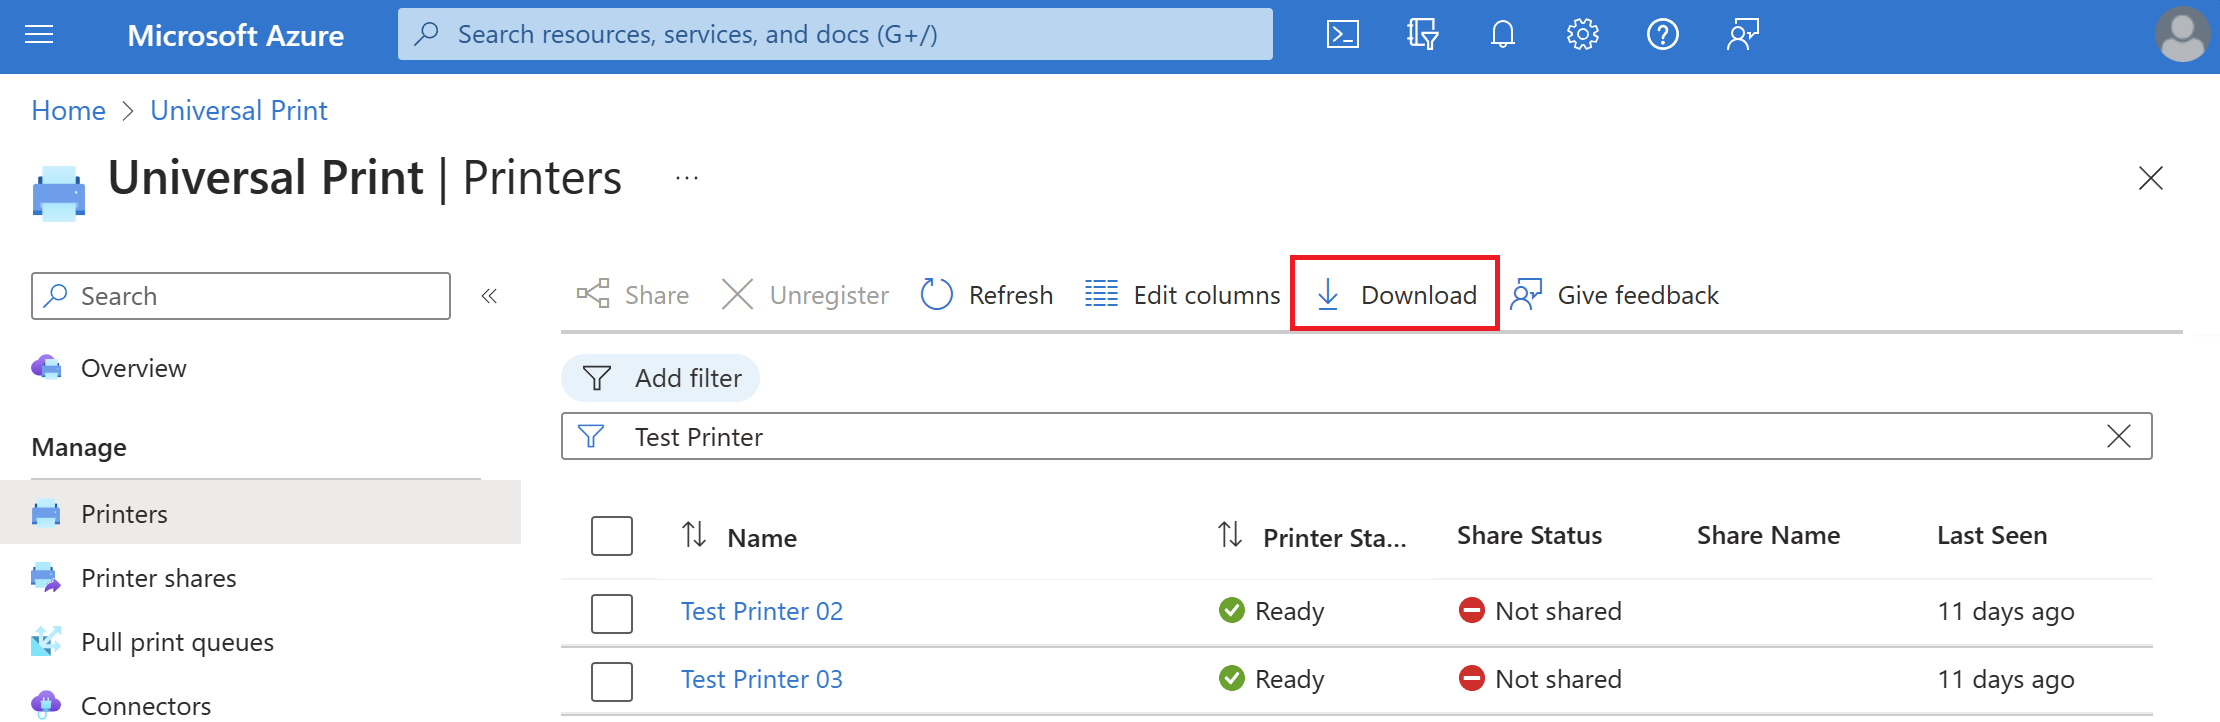
Task: Click the Share Status column header
Action: point(1529,536)
